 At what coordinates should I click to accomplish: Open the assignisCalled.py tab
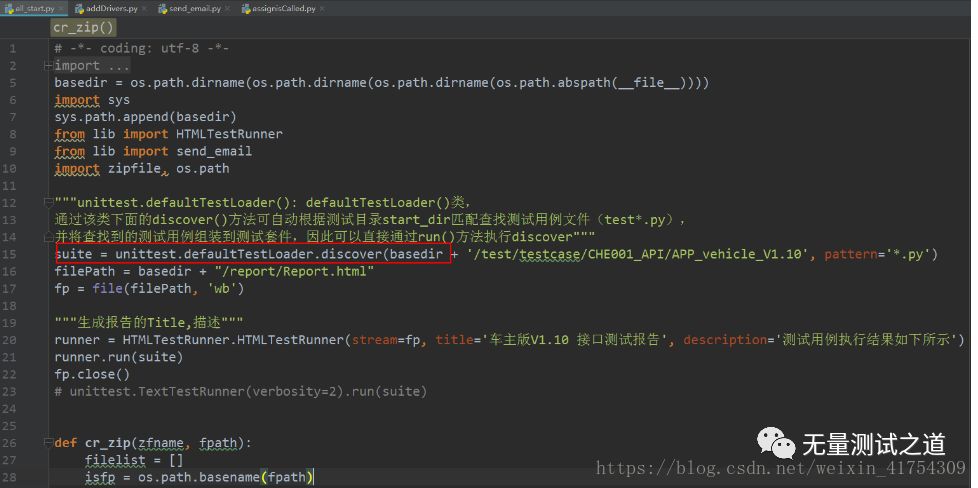pos(284,9)
